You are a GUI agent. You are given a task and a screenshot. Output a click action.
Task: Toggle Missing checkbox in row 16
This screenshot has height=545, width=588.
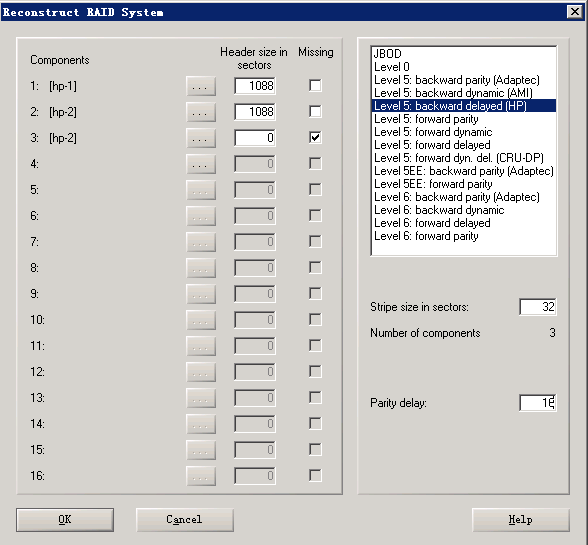[x=315, y=476]
